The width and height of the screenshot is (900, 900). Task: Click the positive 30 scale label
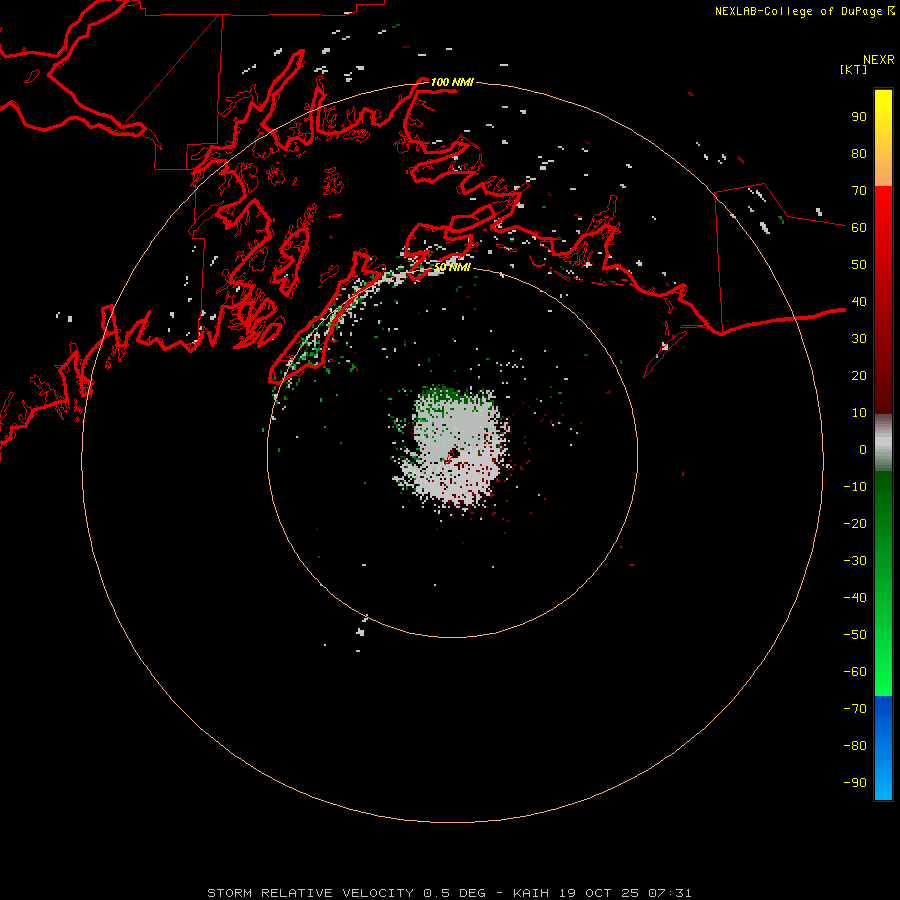(x=859, y=339)
